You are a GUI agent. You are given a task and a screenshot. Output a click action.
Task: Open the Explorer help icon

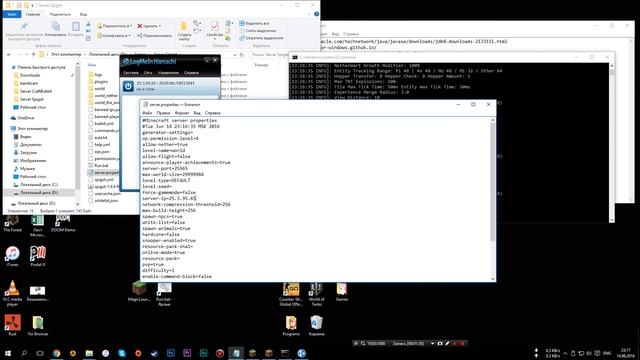pos(316,14)
